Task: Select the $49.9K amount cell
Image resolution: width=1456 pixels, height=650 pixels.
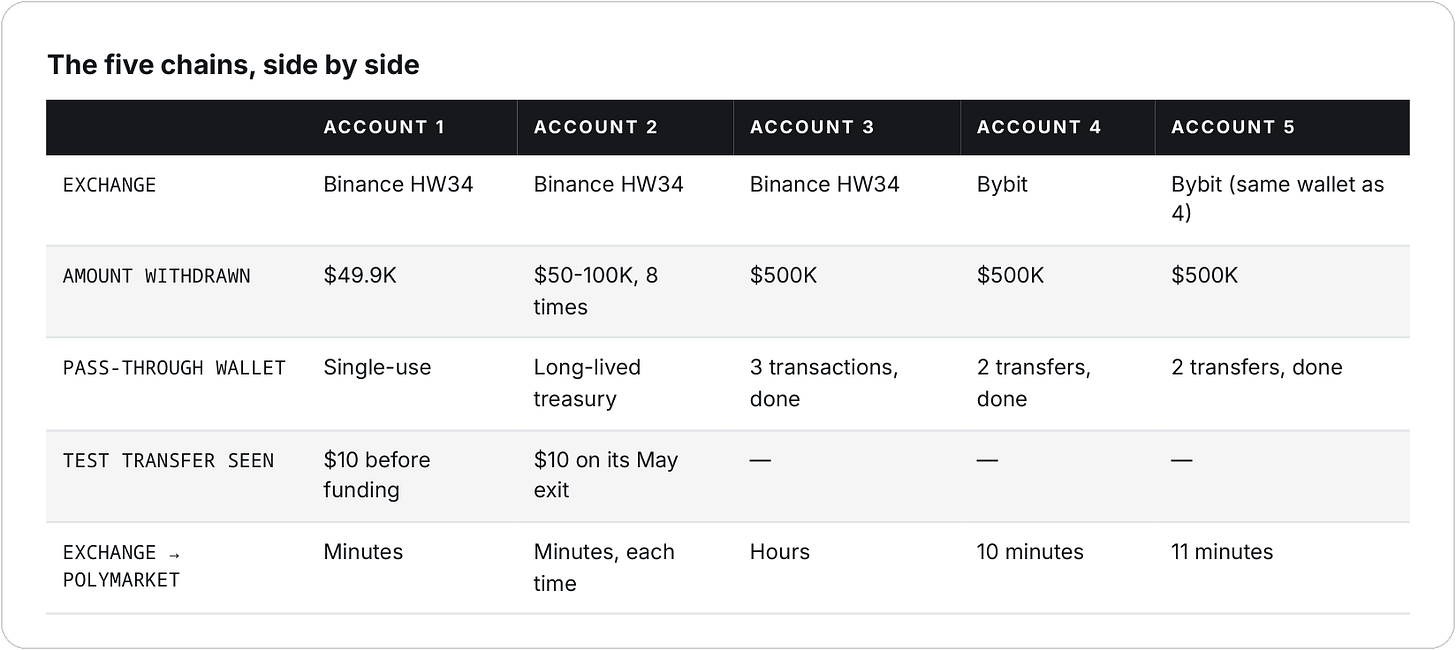Action: pyautogui.click(x=360, y=275)
